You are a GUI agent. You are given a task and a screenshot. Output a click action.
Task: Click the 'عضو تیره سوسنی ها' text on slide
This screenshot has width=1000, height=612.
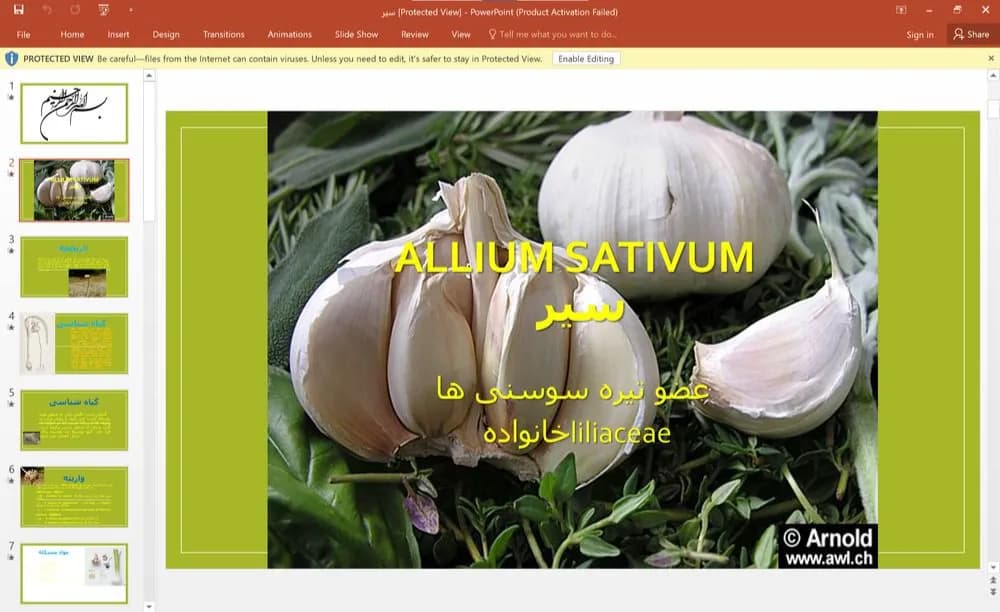coord(573,390)
